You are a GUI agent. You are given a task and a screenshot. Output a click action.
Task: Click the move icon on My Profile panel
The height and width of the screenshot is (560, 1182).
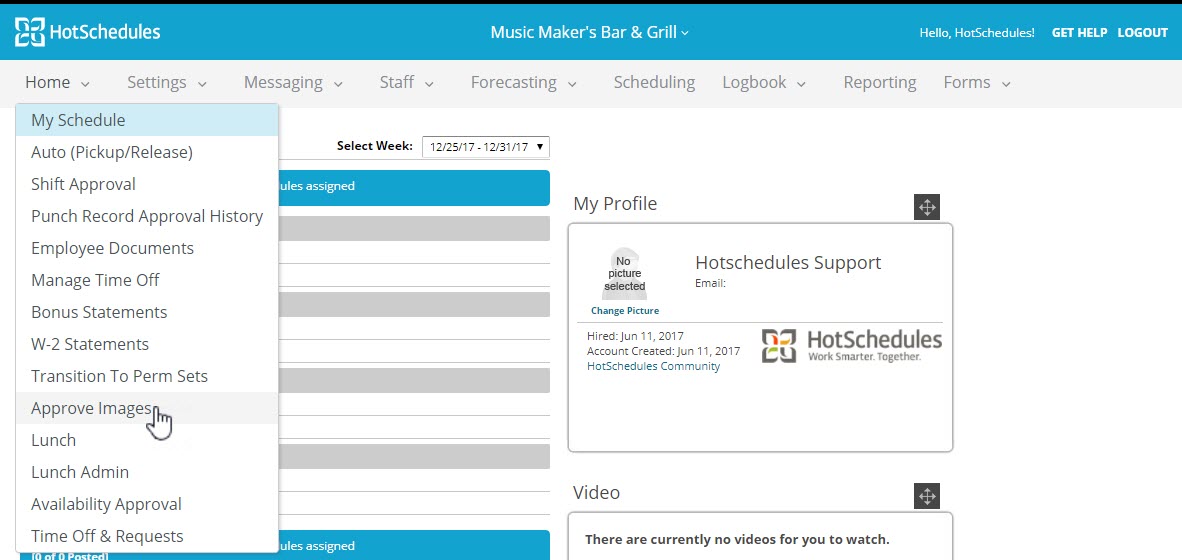926,207
